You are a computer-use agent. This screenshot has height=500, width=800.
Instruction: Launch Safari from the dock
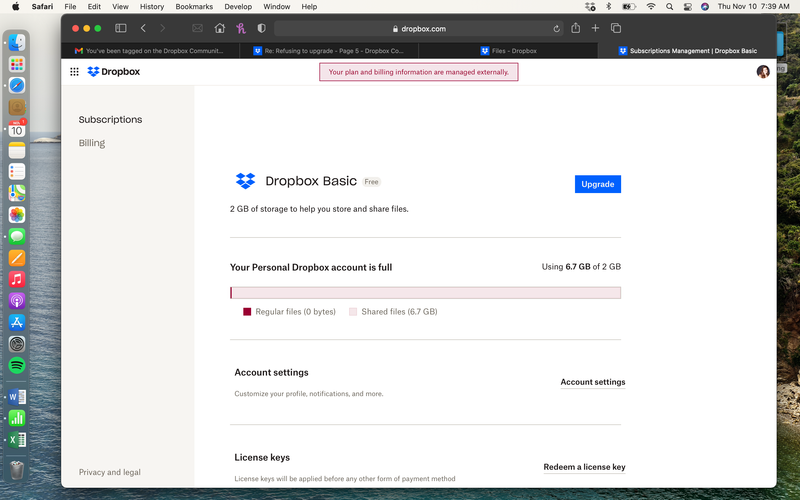17,86
